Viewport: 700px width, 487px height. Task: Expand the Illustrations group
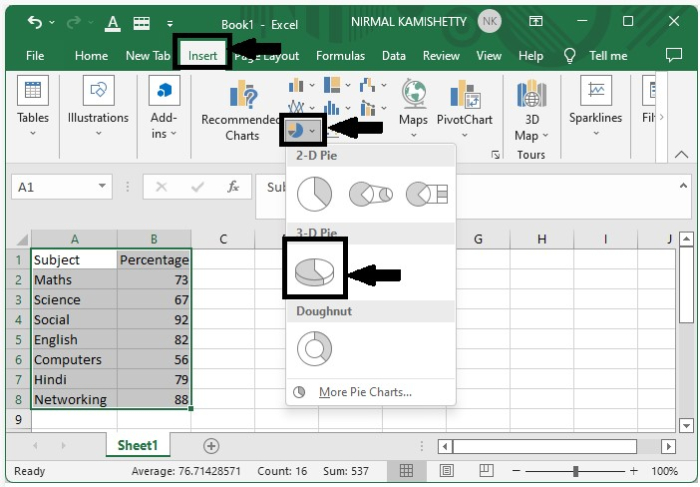tap(98, 107)
